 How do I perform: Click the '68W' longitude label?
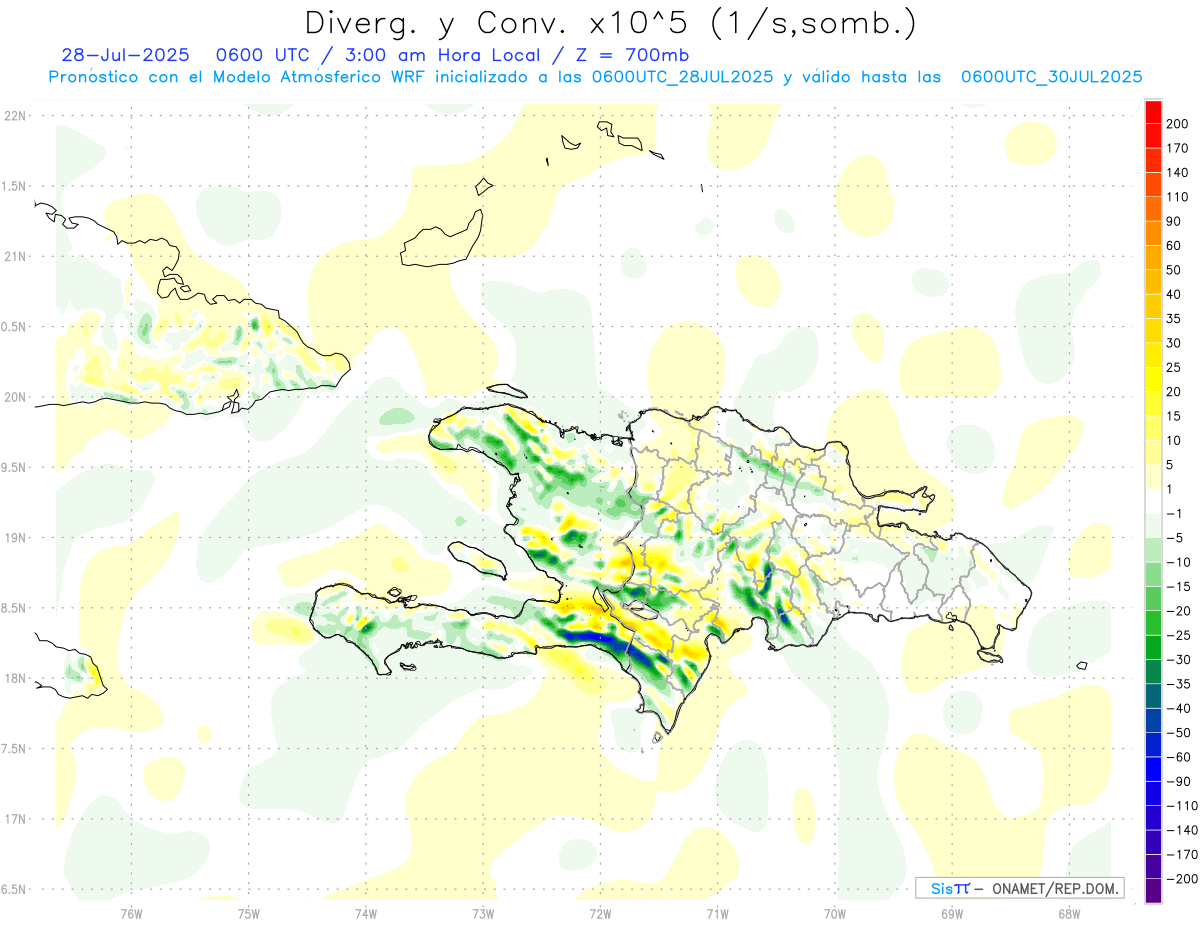[x=1069, y=913]
